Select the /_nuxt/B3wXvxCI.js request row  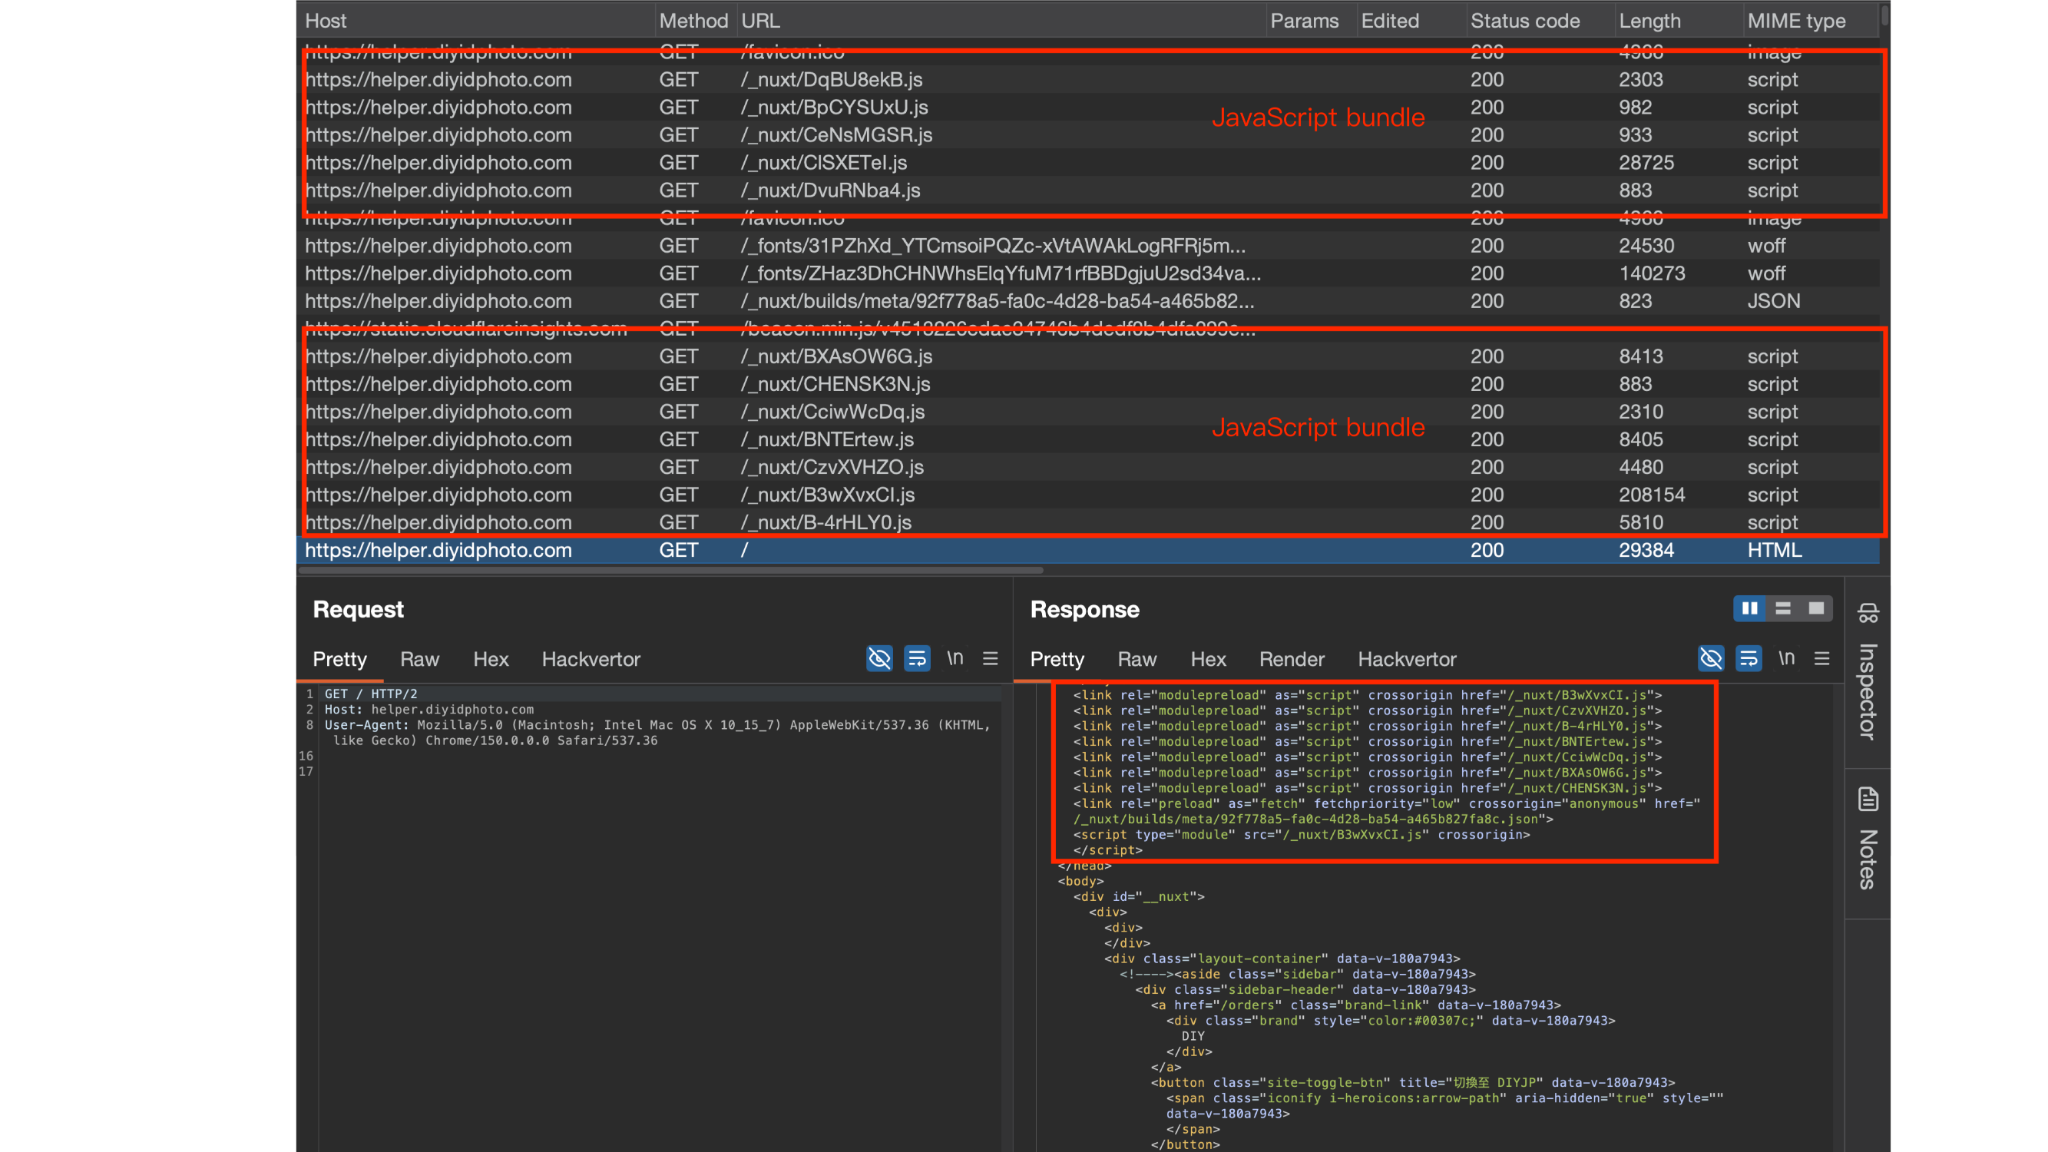1088,495
